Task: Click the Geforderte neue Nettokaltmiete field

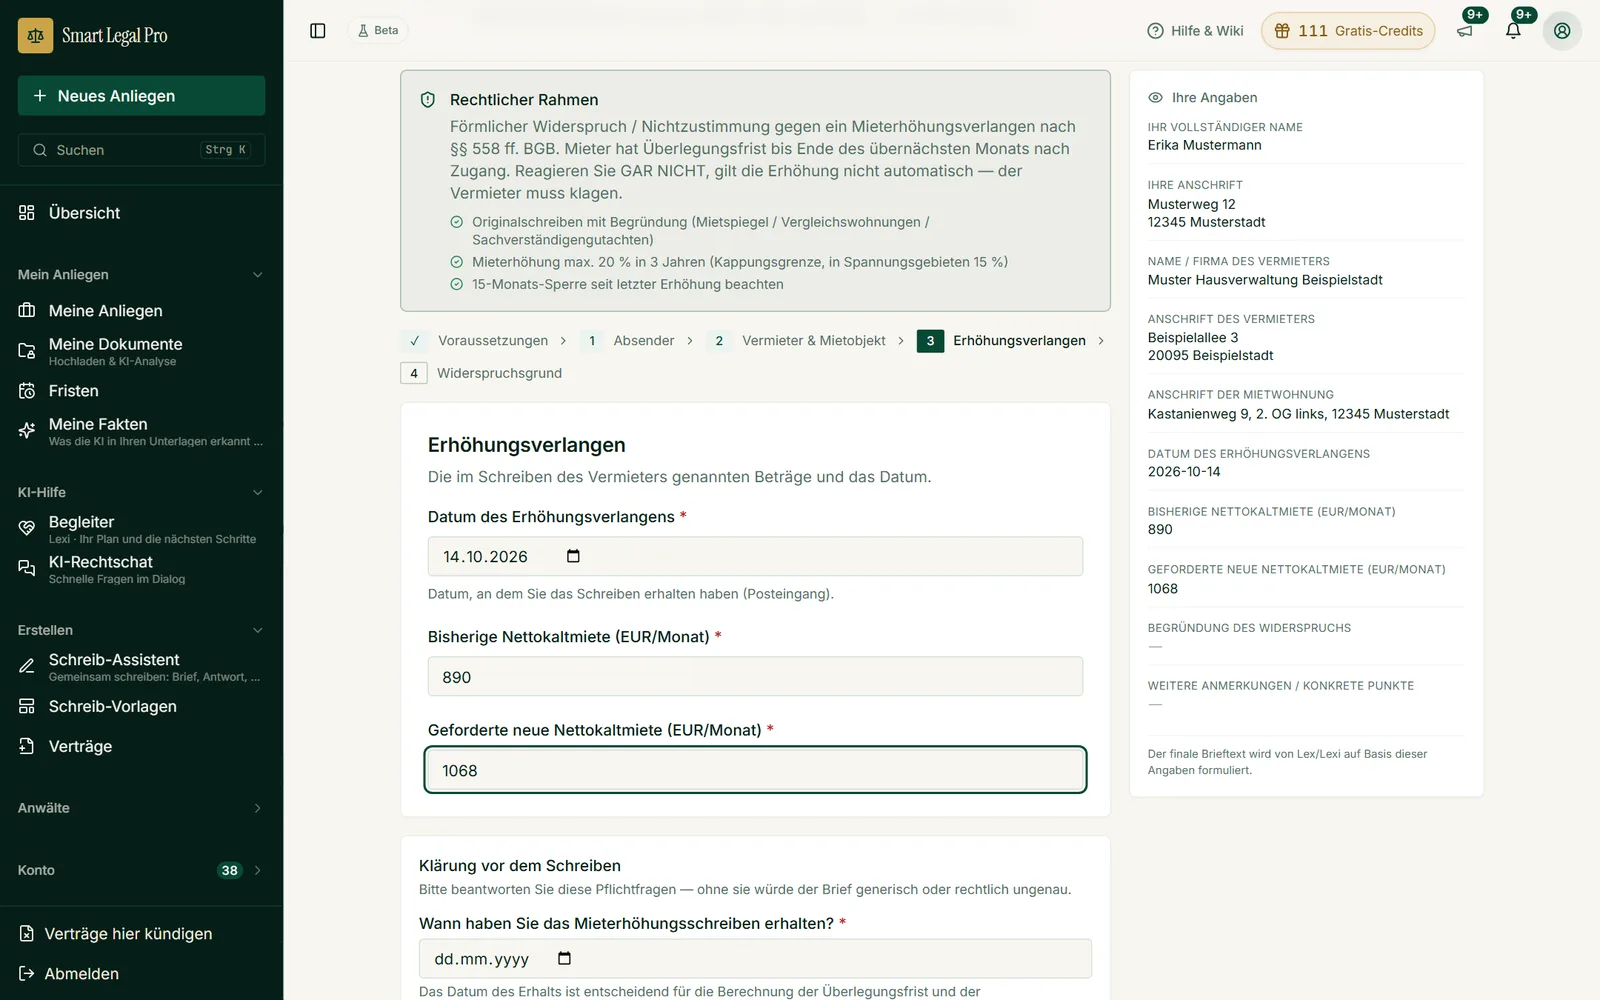Action: click(755, 771)
